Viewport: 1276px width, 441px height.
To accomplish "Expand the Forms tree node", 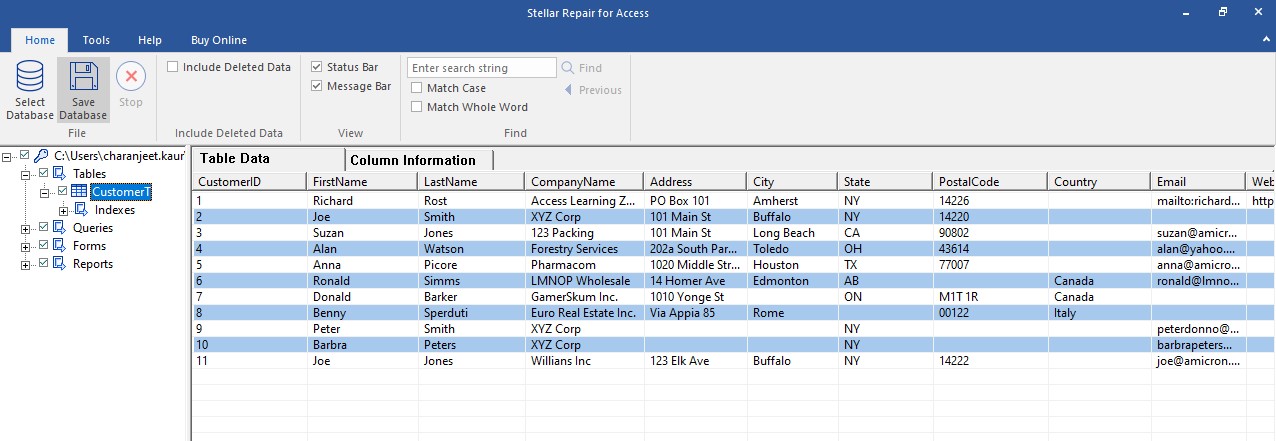I will 26,246.
